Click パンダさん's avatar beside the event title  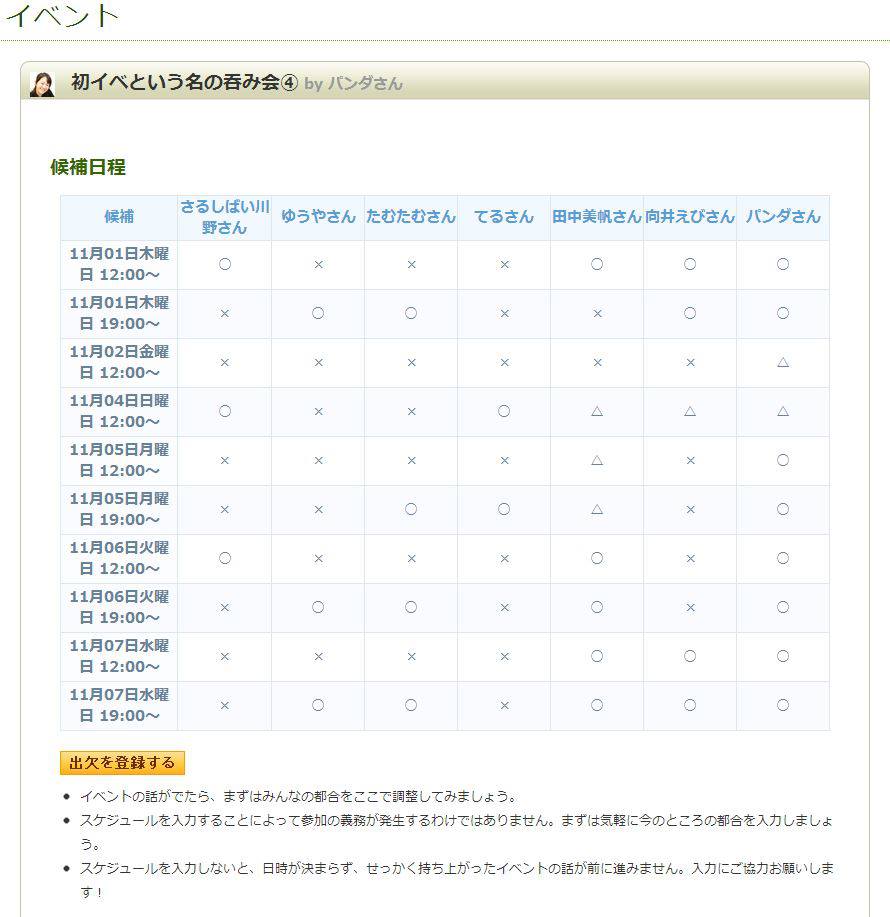click(42, 83)
